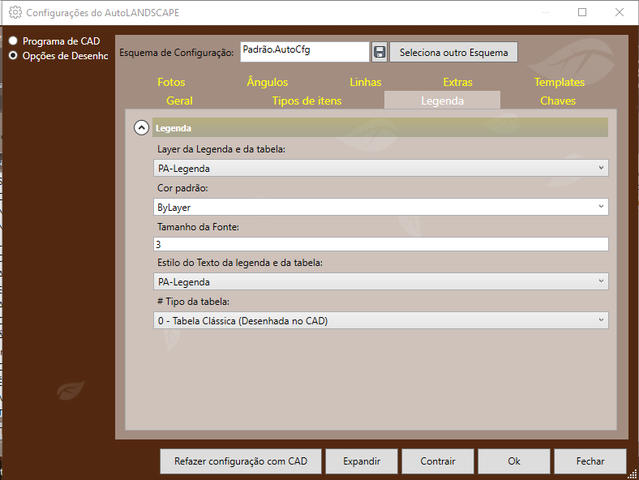Open the Templates tab
639x480 pixels.
tap(559, 82)
